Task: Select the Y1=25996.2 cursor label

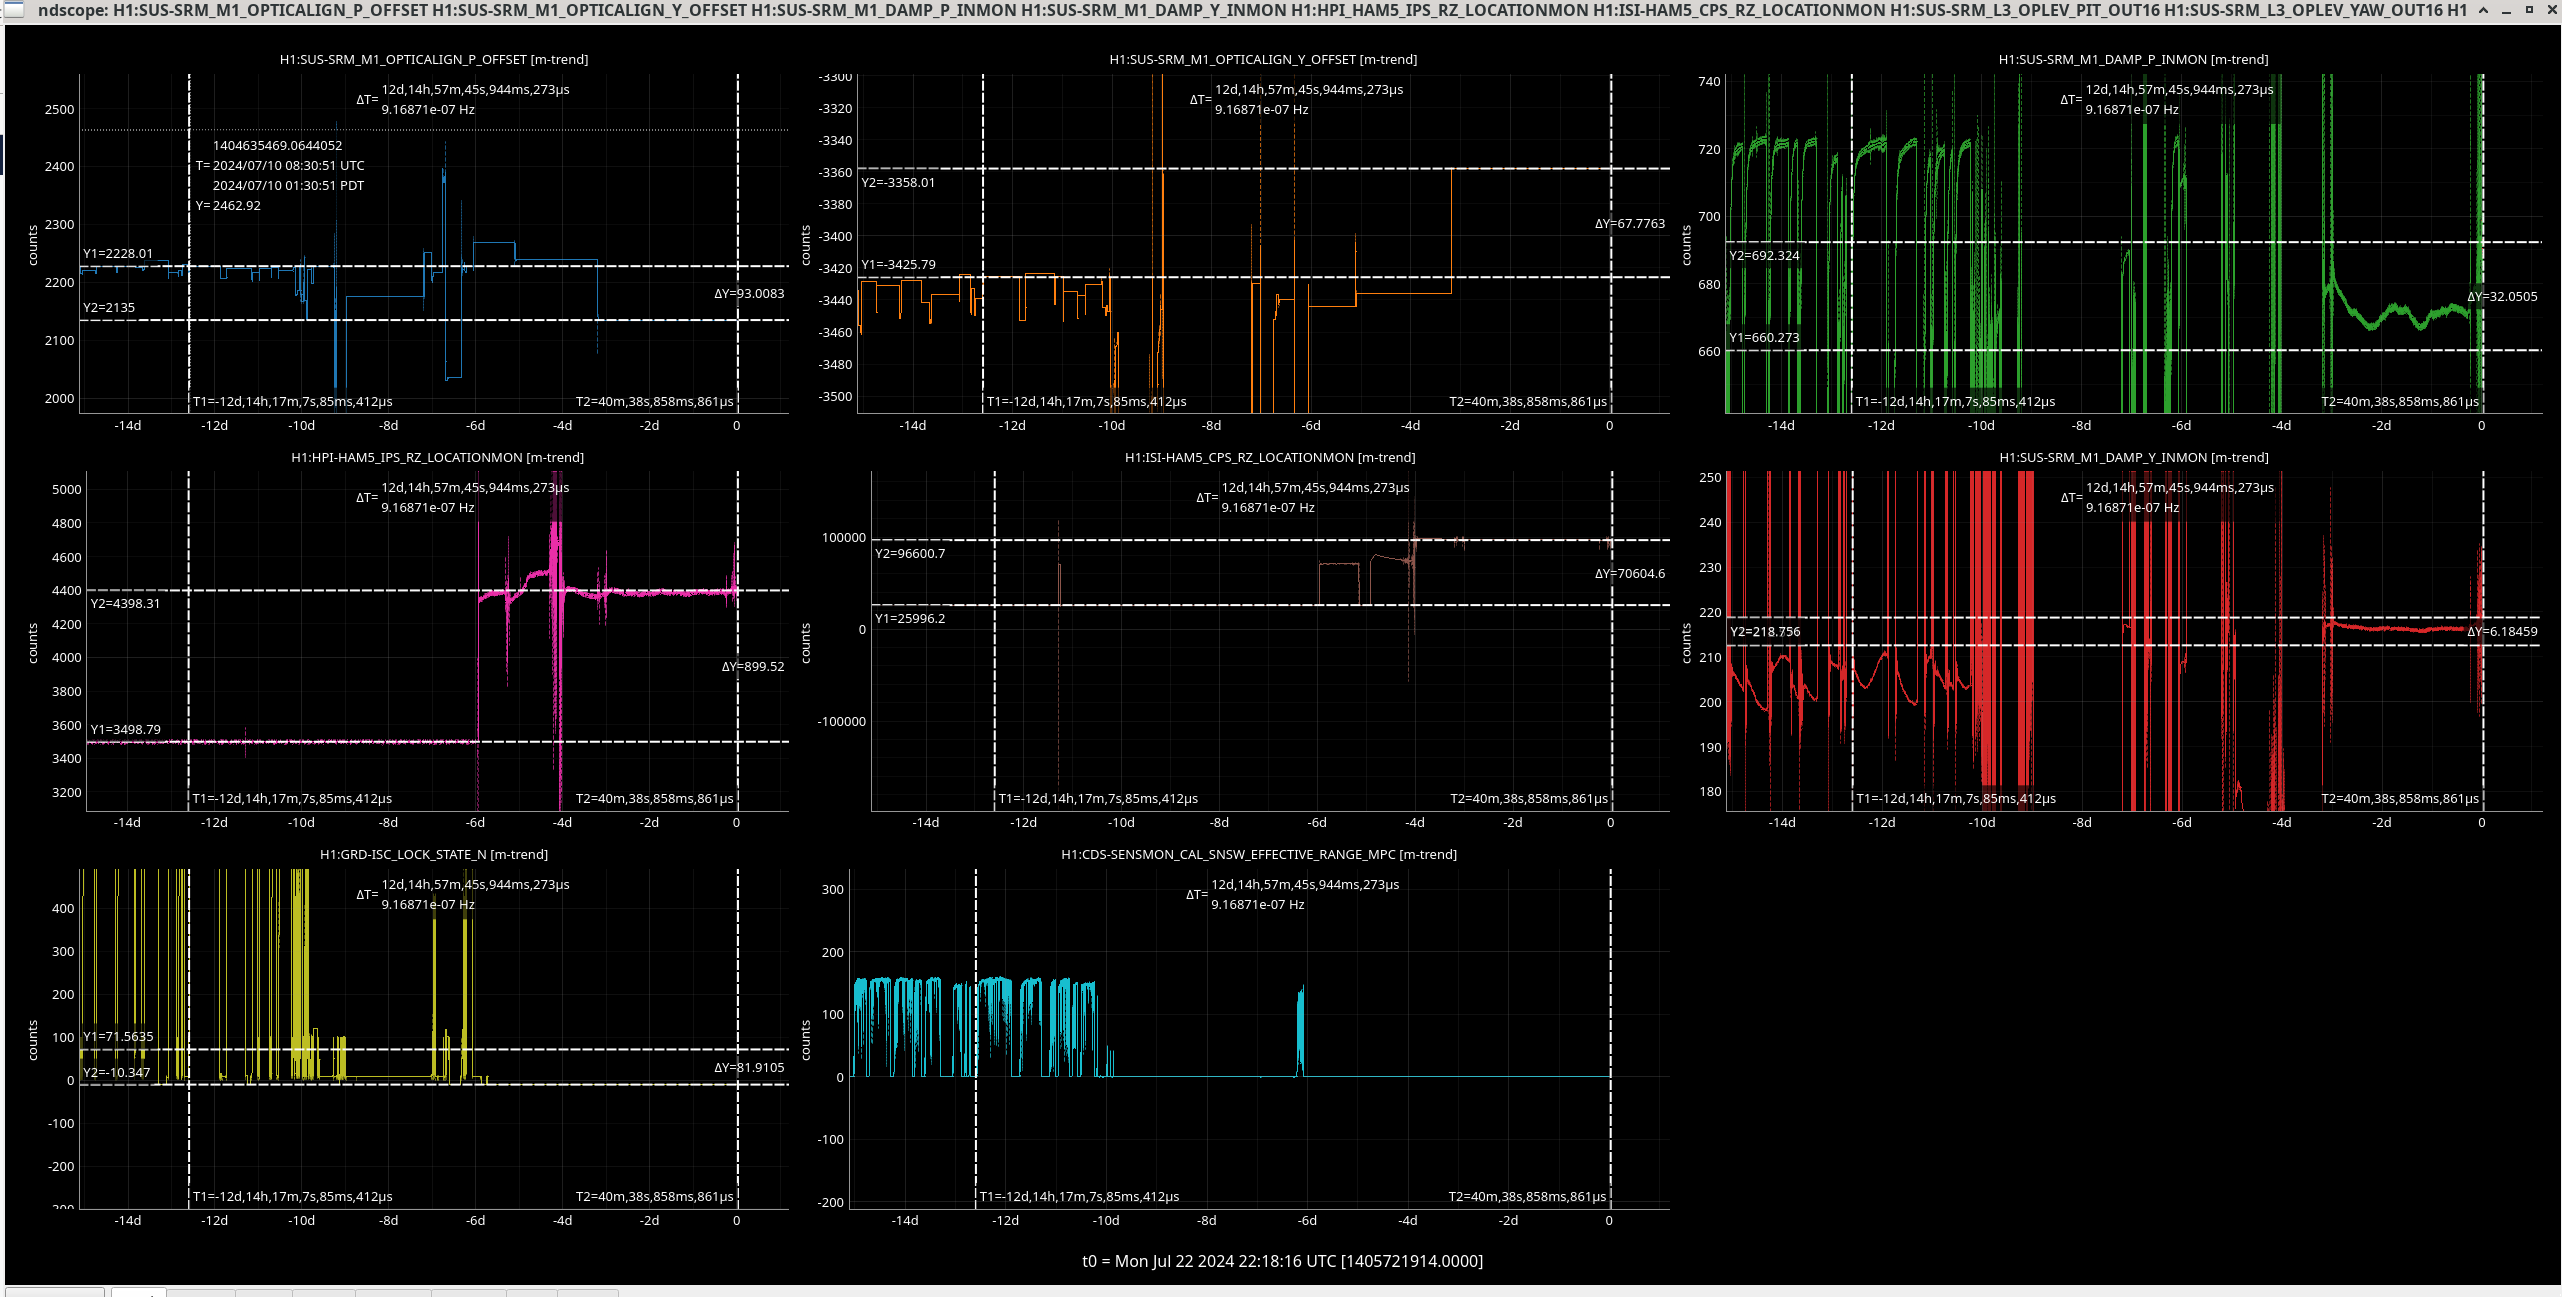Action: tap(910, 619)
